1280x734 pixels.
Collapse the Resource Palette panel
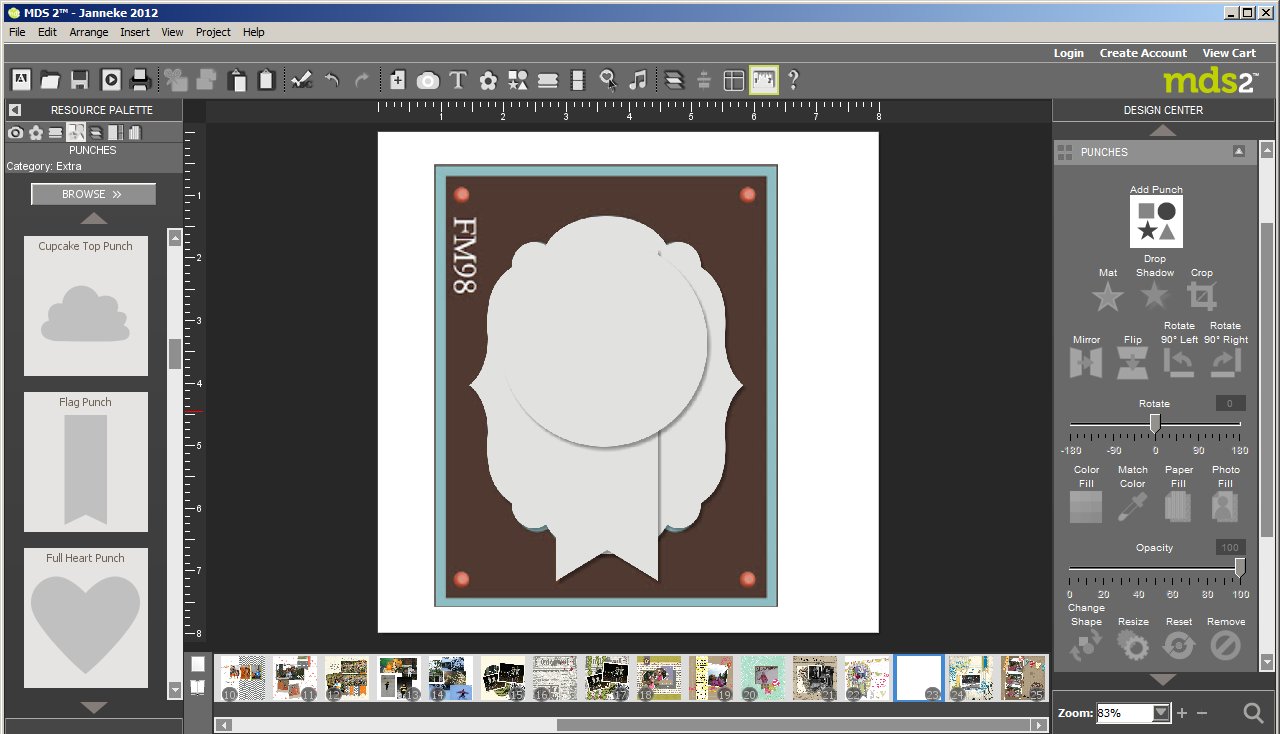(15, 110)
